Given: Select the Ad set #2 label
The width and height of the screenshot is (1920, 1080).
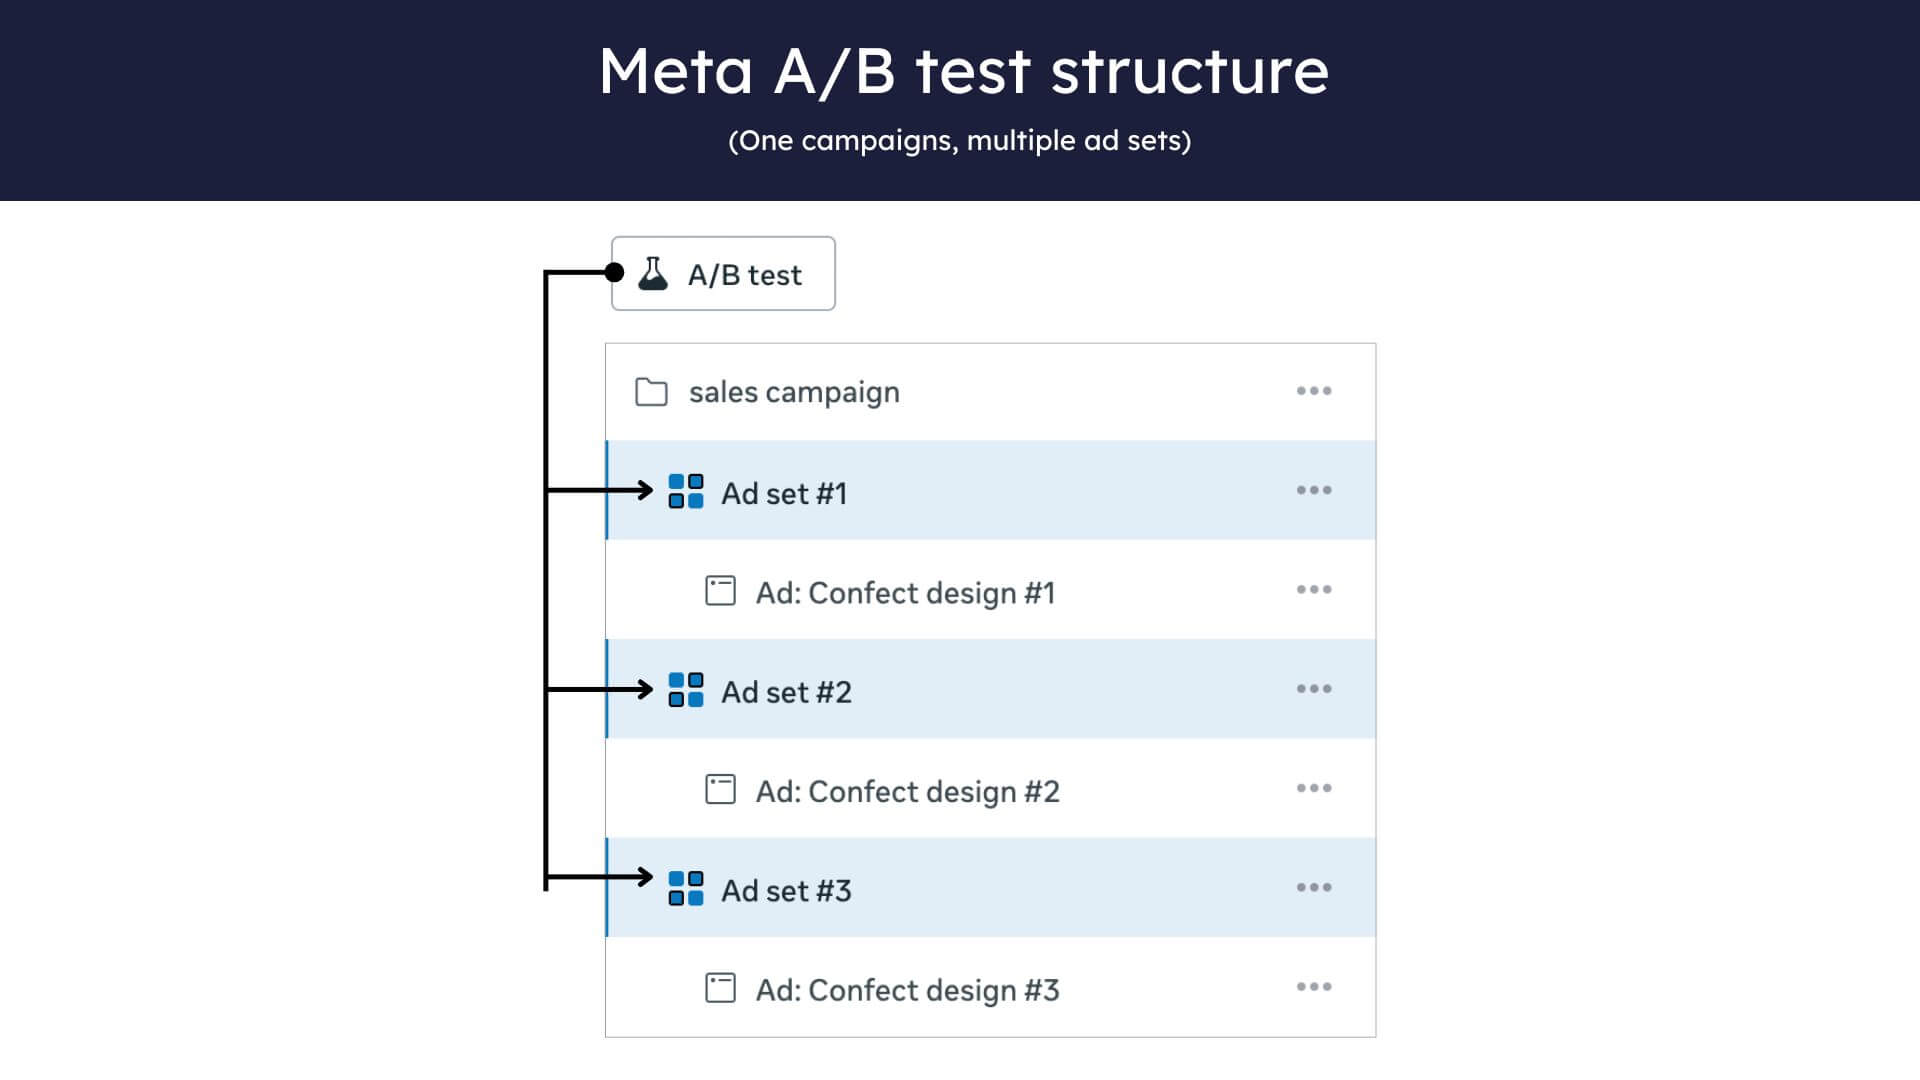Looking at the screenshot, I should [x=786, y=692].
